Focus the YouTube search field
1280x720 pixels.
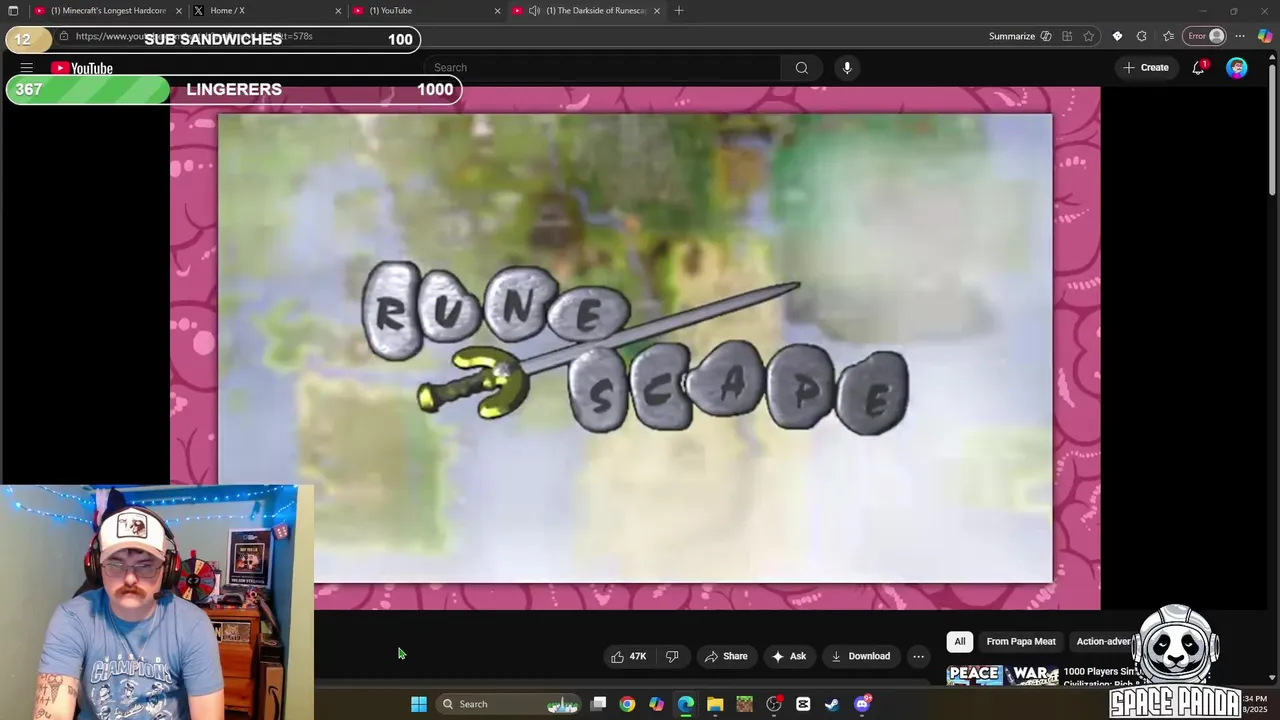click(603, 68)
